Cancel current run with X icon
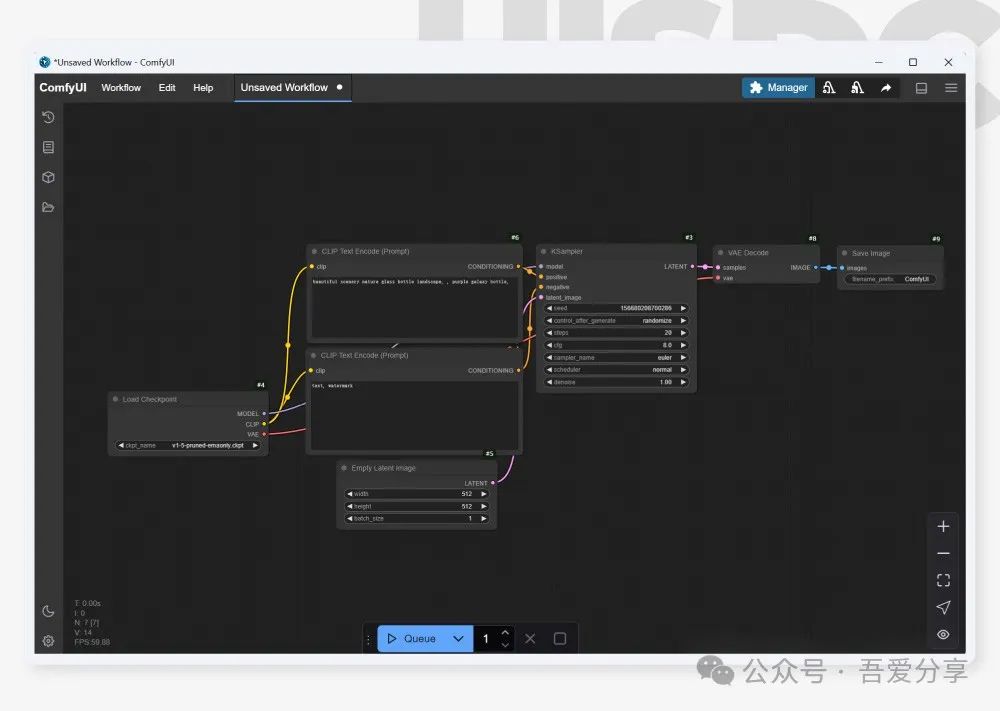This screenshot has width=1000, height=711. point(530,638)
